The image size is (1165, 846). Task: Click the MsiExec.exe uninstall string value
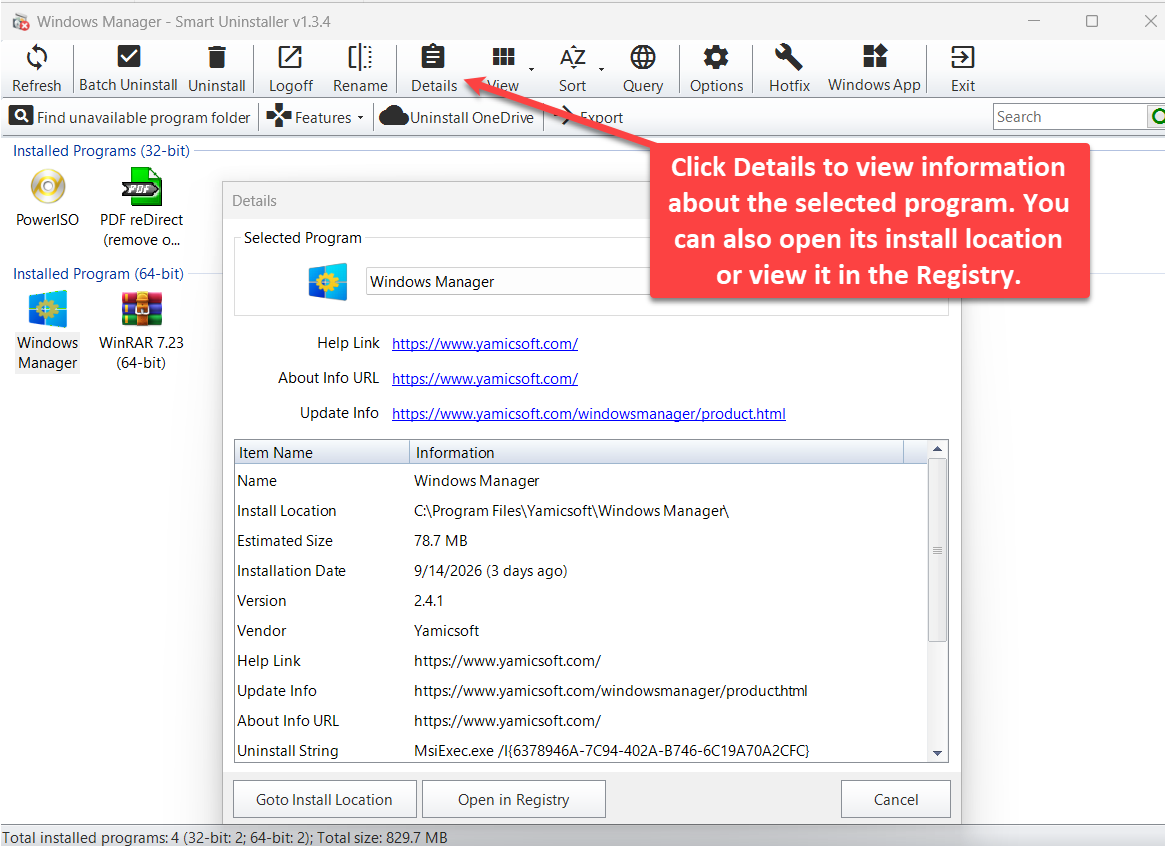(x=611, y=750)
